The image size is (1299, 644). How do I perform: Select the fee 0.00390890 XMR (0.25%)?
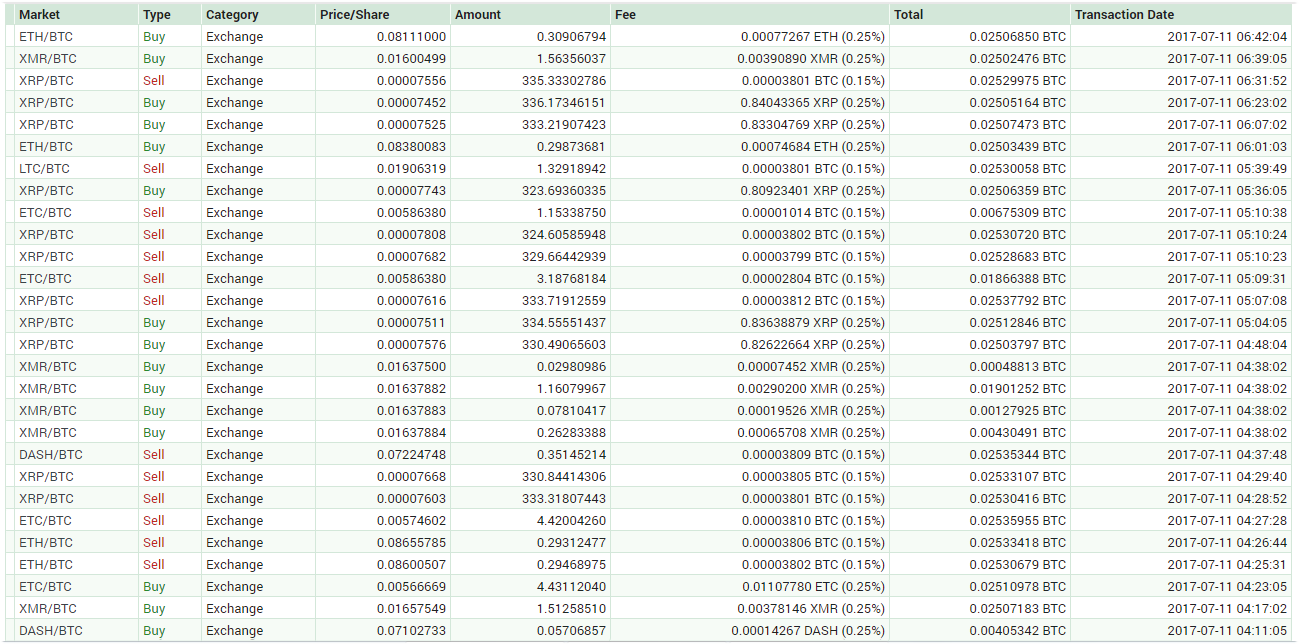coord(812,59)
